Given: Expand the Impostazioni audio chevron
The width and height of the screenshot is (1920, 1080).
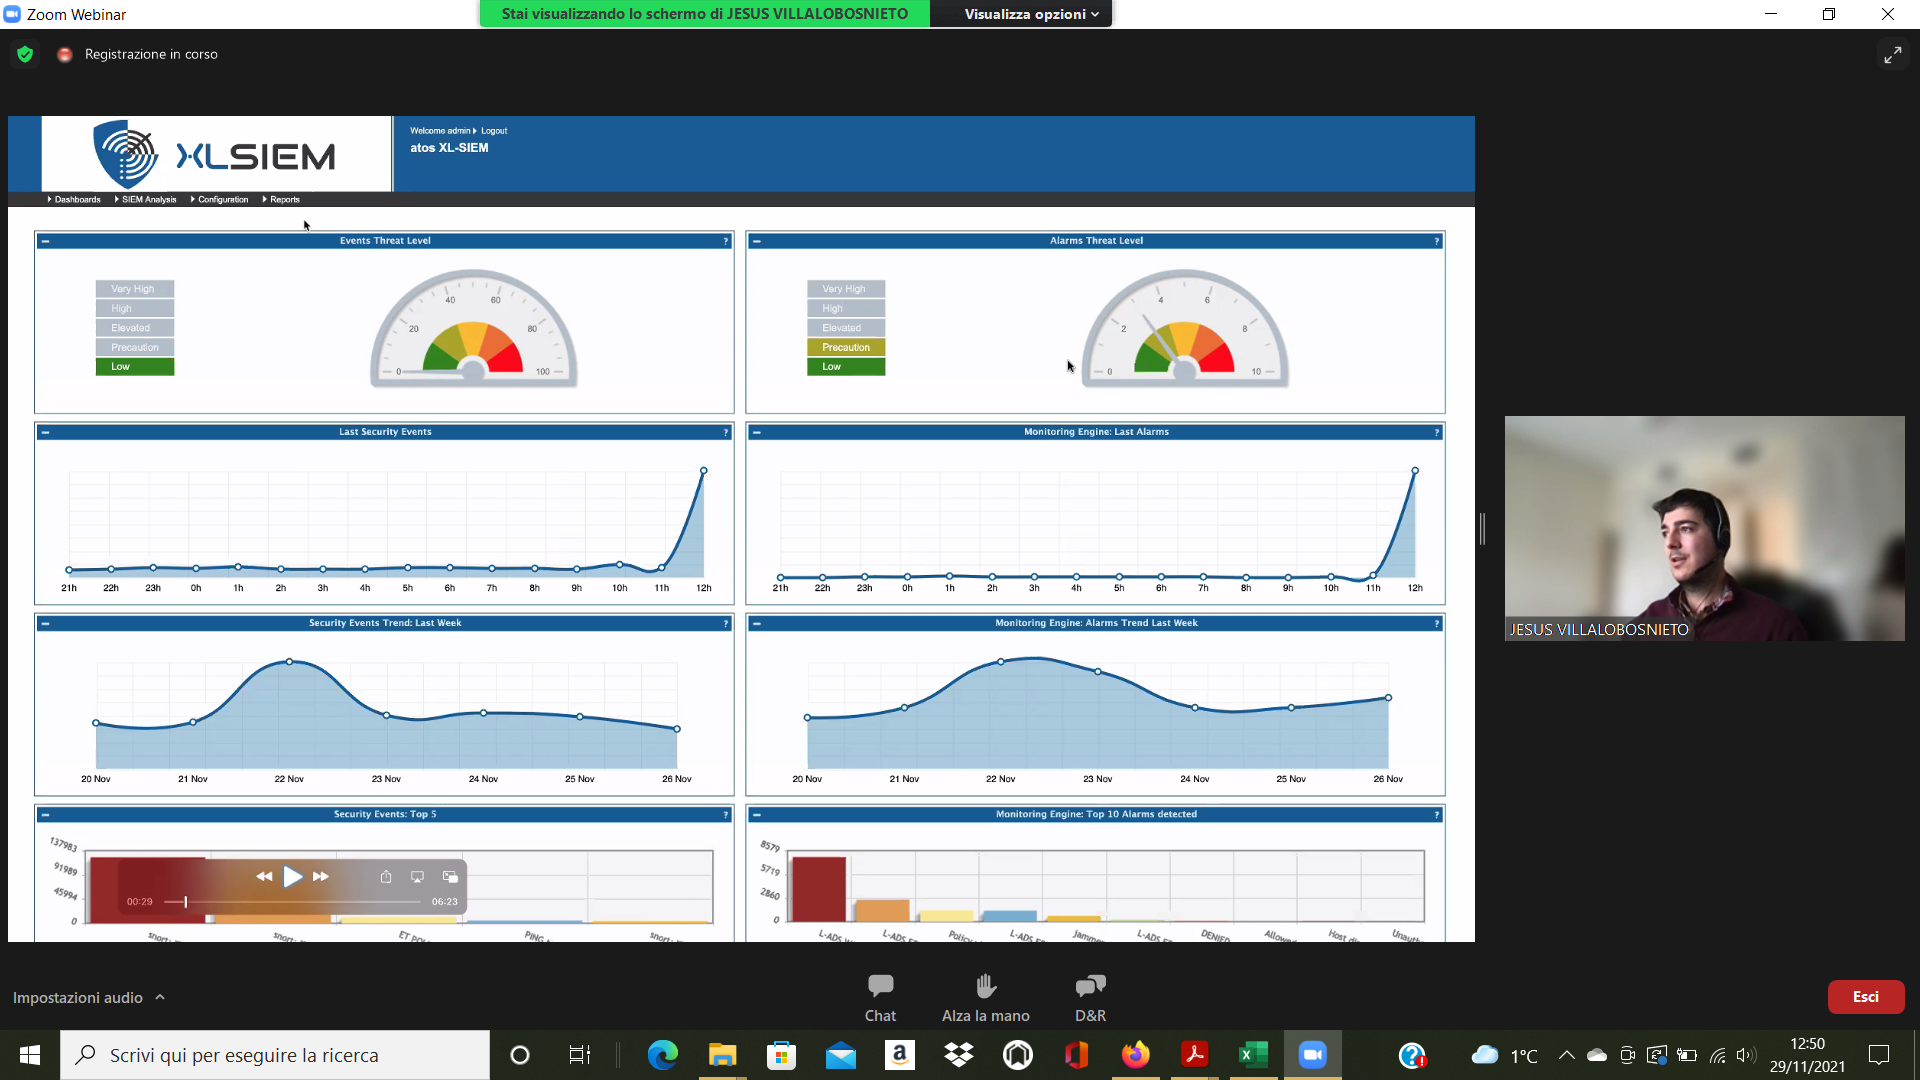Looking at the screenshot, I should [160, 997].
